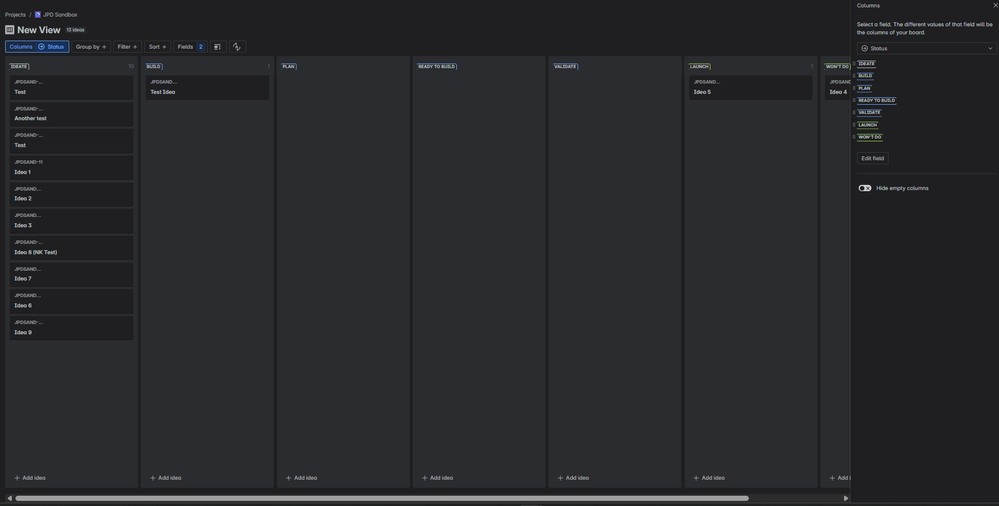Toggle Hide empty columns switch
The width and height of the screenshot is (999, 506).
(x=865, y=188)
